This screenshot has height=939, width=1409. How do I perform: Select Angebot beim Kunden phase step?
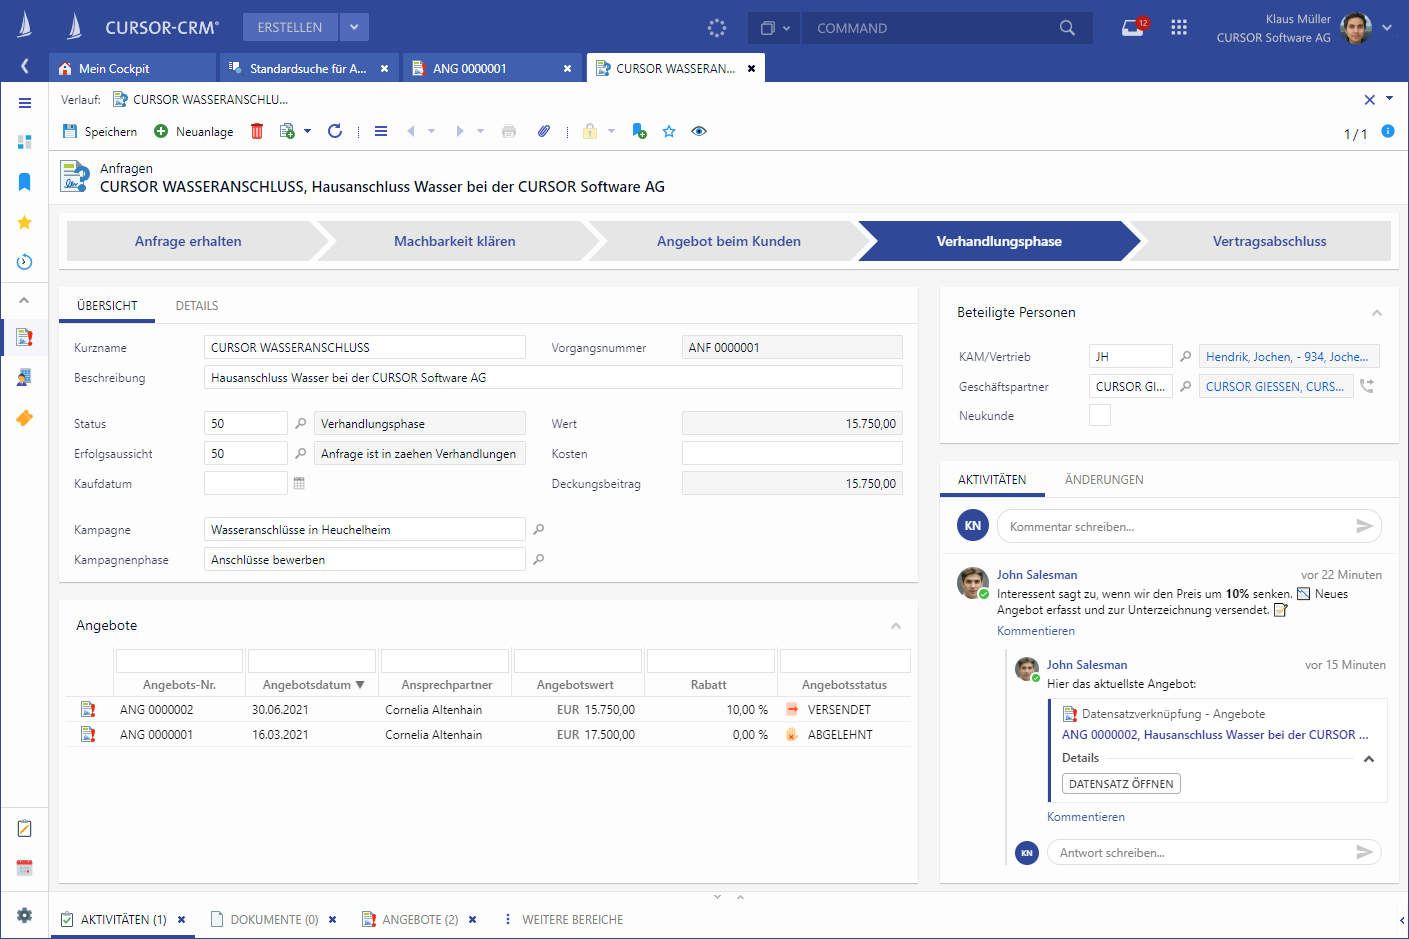coord(728,241)
